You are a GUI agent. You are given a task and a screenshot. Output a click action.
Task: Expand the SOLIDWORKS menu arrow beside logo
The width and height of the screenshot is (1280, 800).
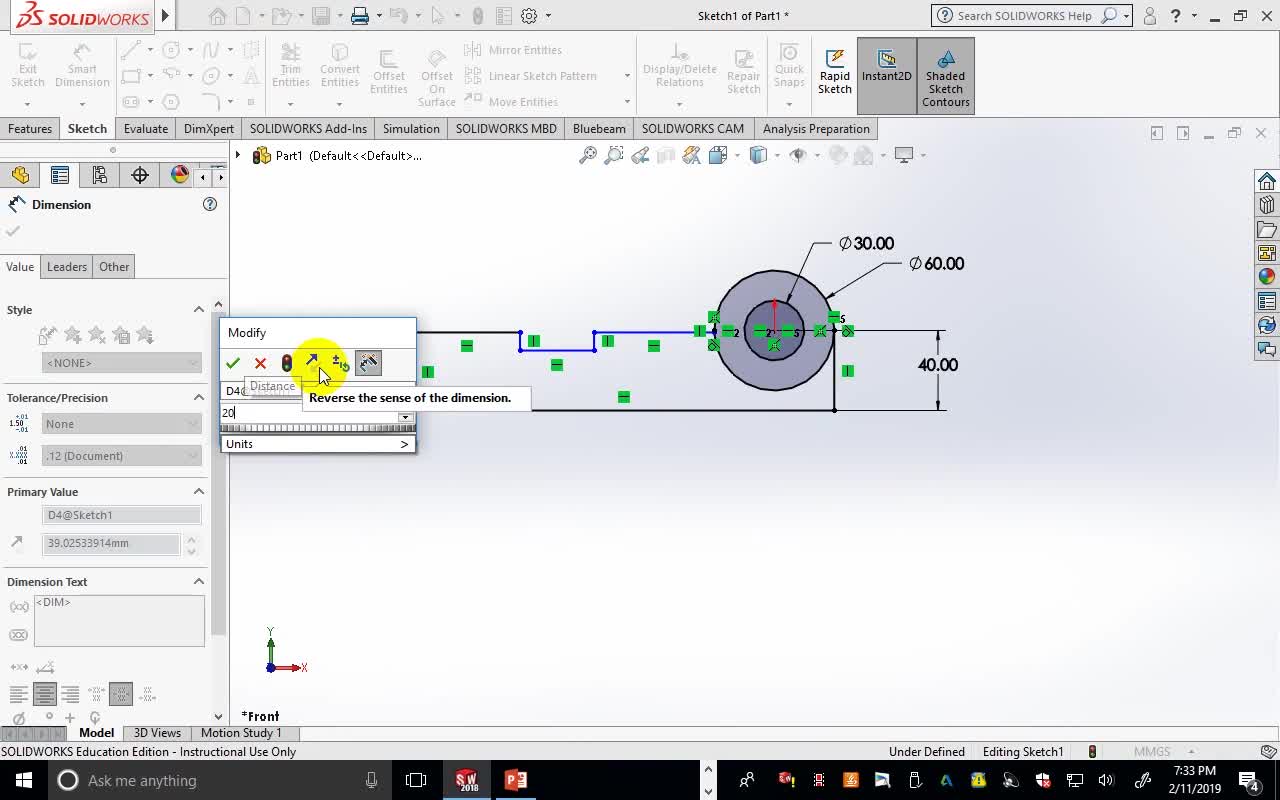[166, 16]
